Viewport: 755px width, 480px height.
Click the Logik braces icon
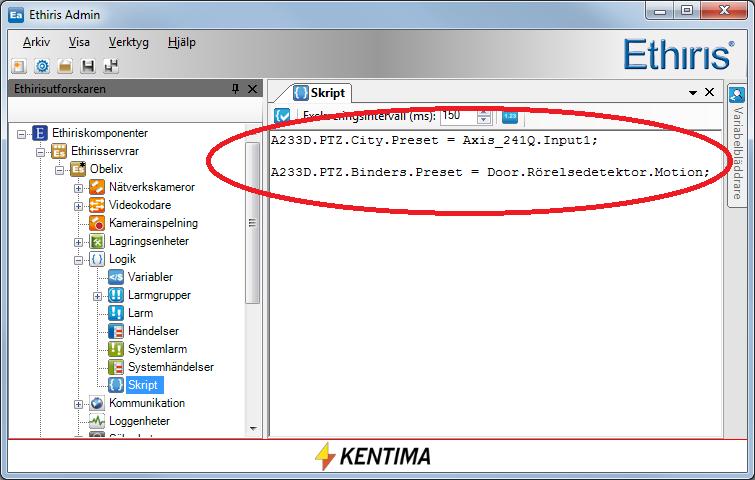point(97,259)
